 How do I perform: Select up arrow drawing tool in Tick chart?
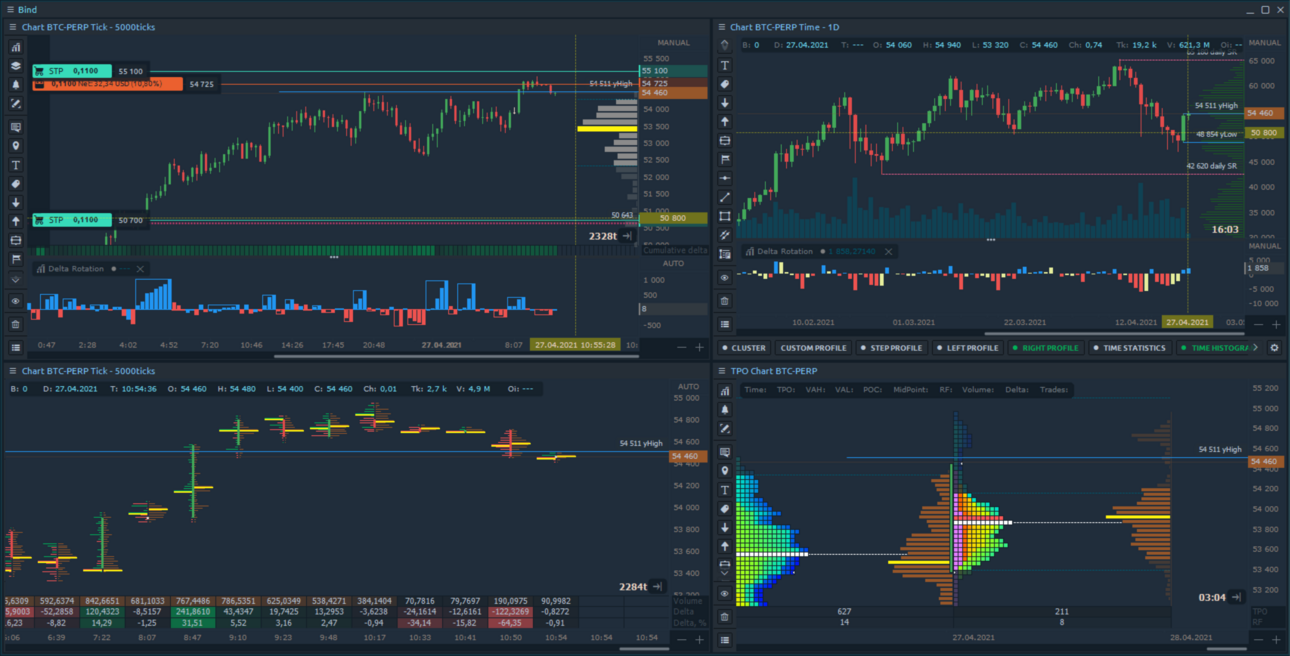pos(16,221)
